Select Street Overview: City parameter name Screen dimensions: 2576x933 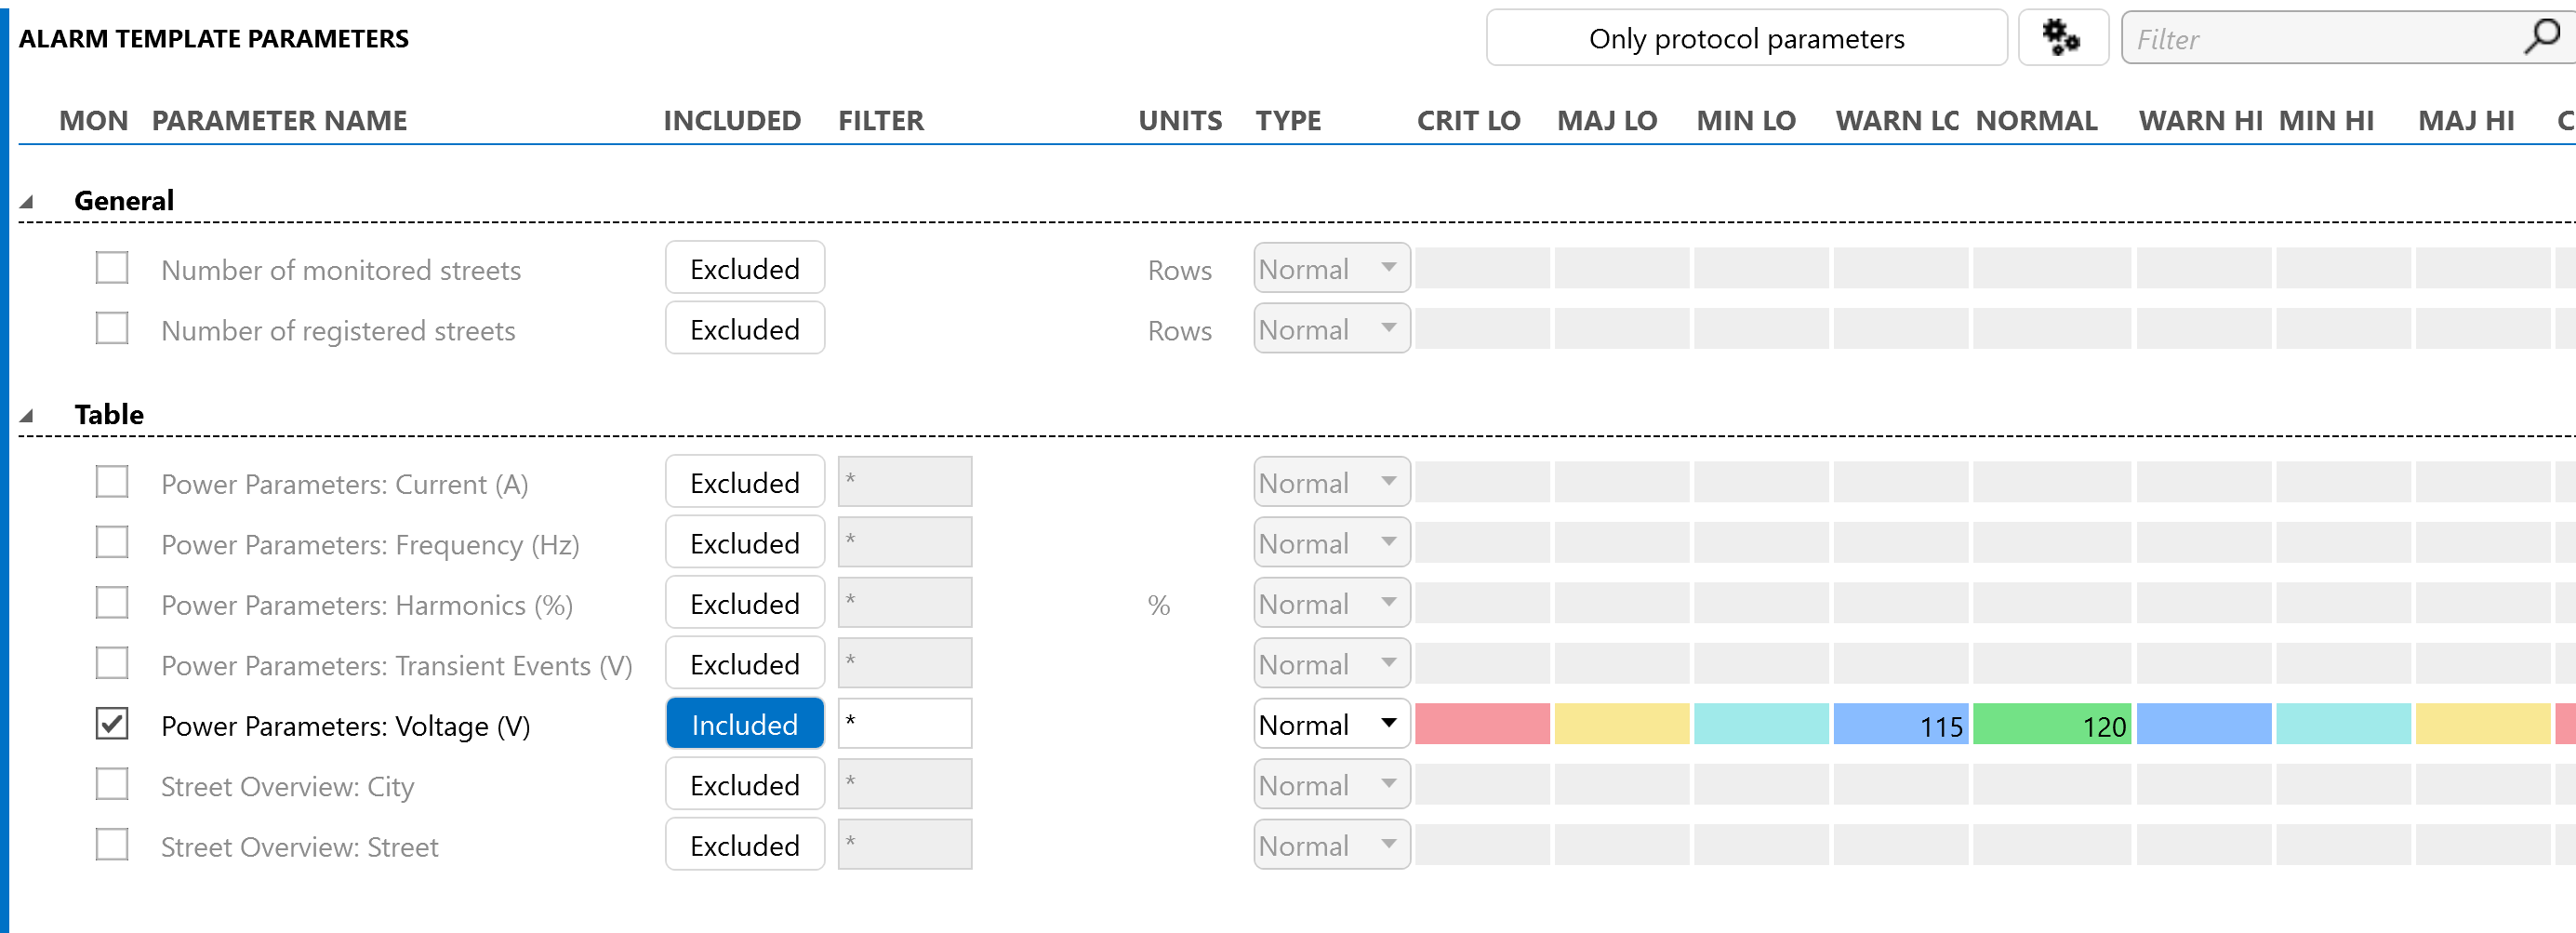[x=287, y=787]
